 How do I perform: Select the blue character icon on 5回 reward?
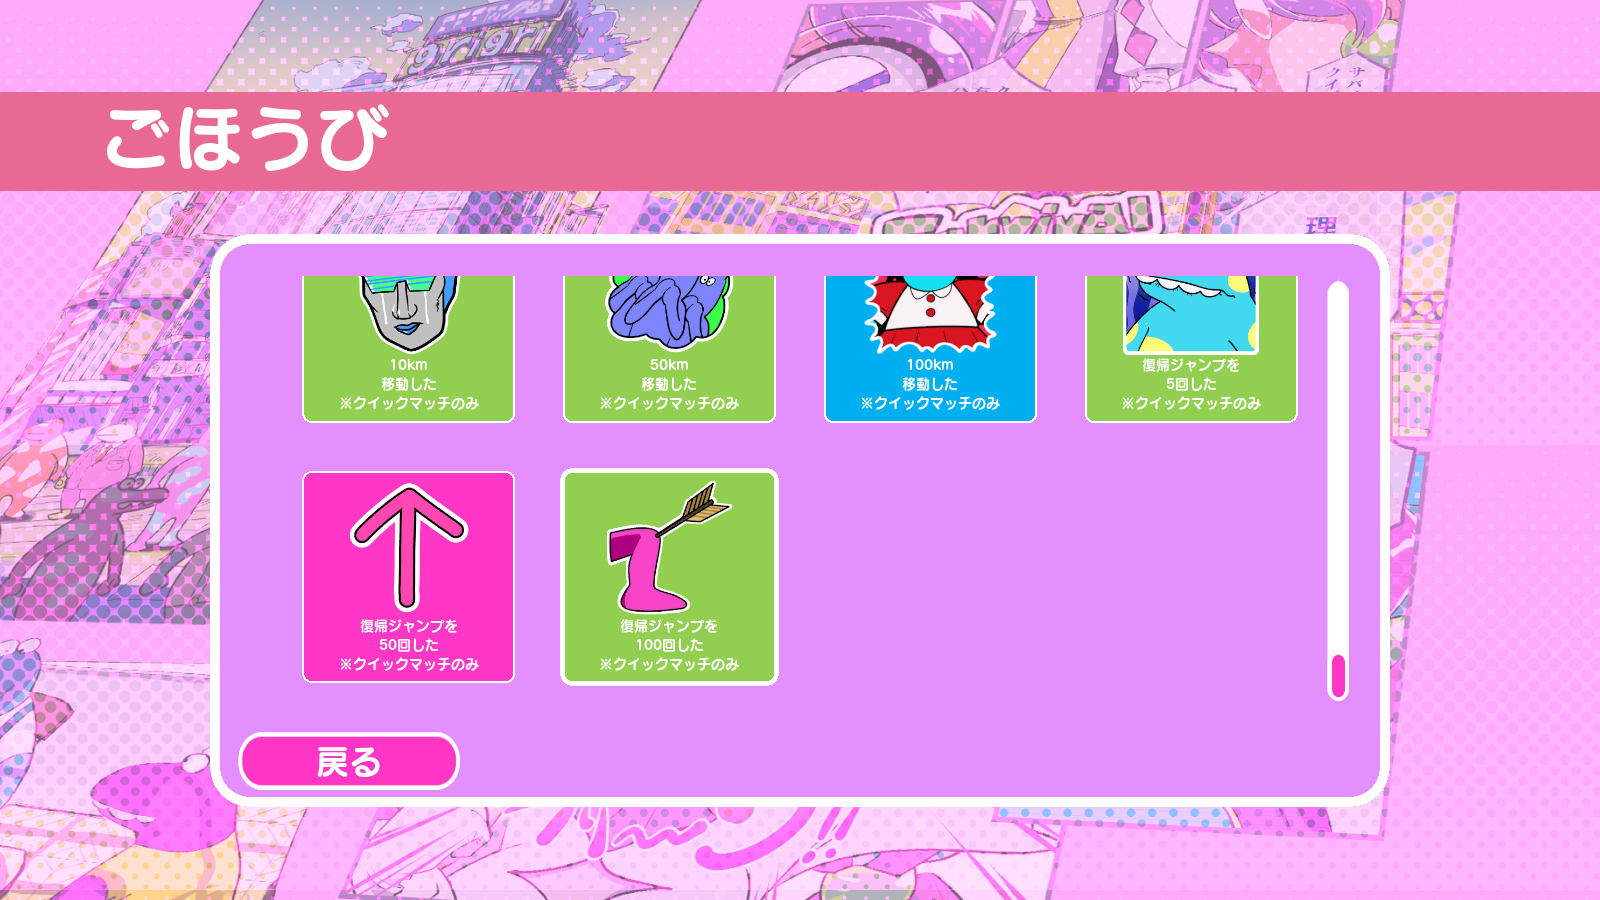click(x=1190, y=314)
